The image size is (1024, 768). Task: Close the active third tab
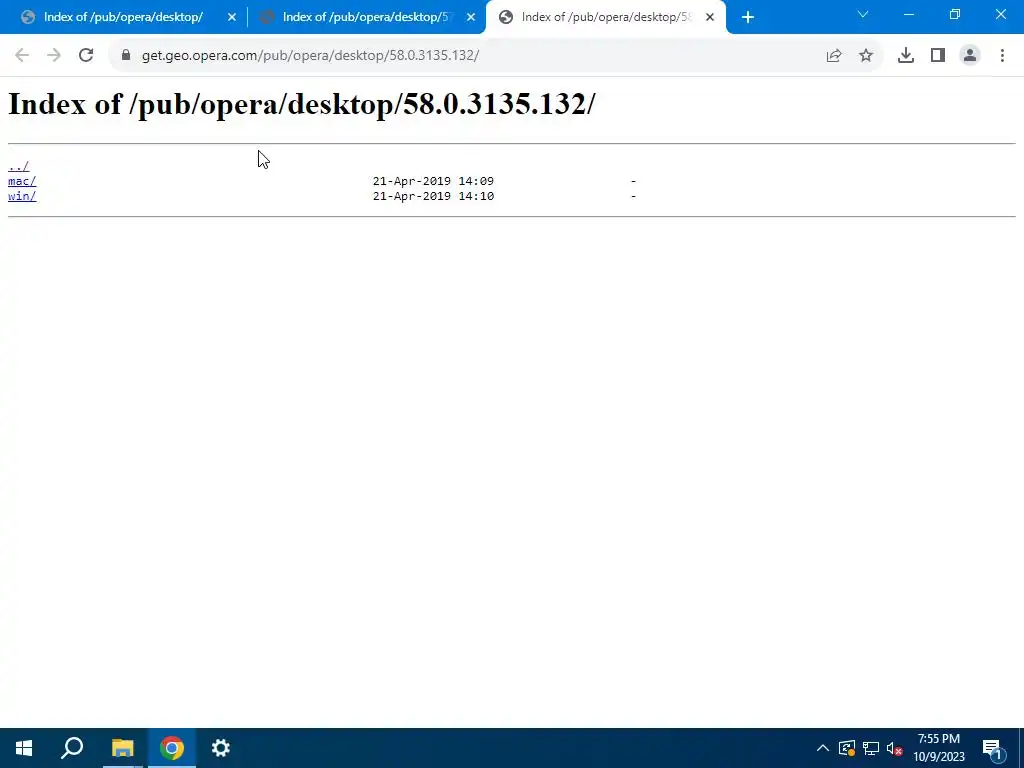pos(710,18)
